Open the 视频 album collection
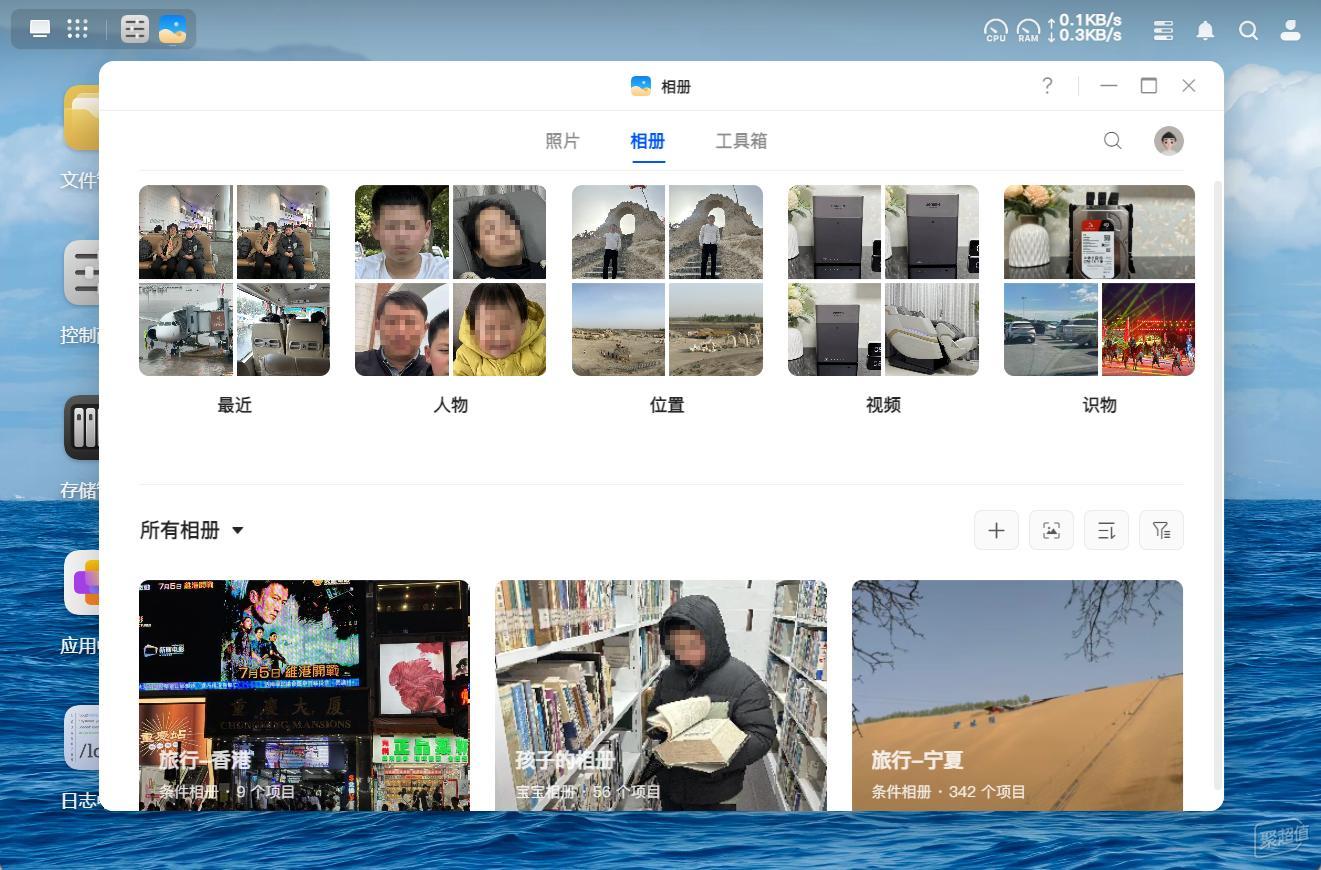The height and width of the screenshot is (870, 1321). [x=883, y=280]
